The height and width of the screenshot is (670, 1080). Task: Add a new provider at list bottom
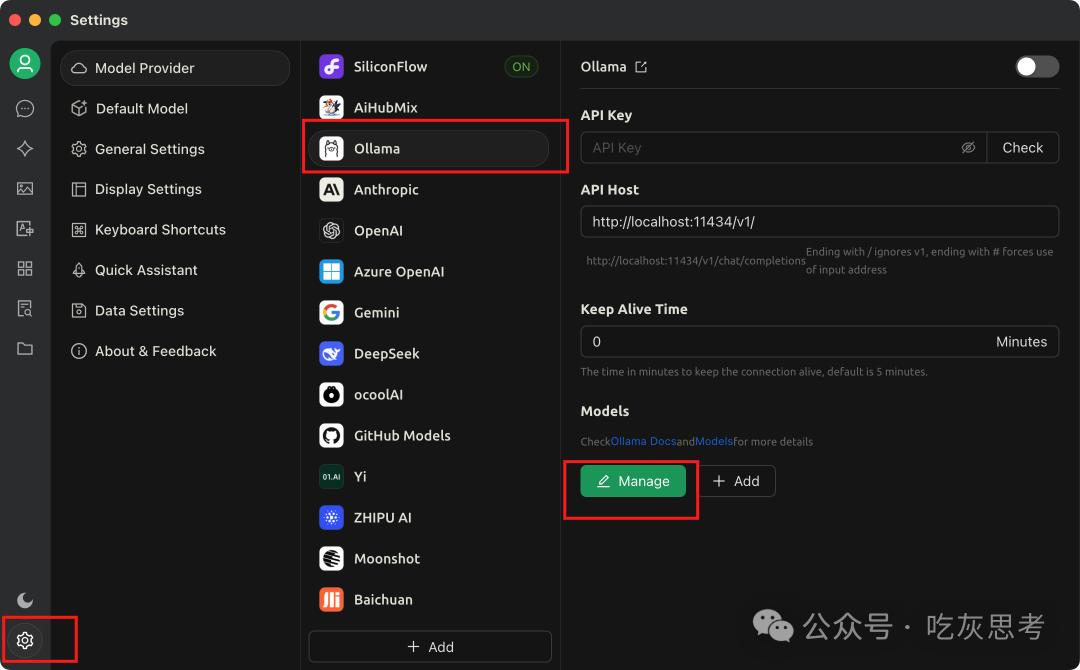(x=430, y=647)
